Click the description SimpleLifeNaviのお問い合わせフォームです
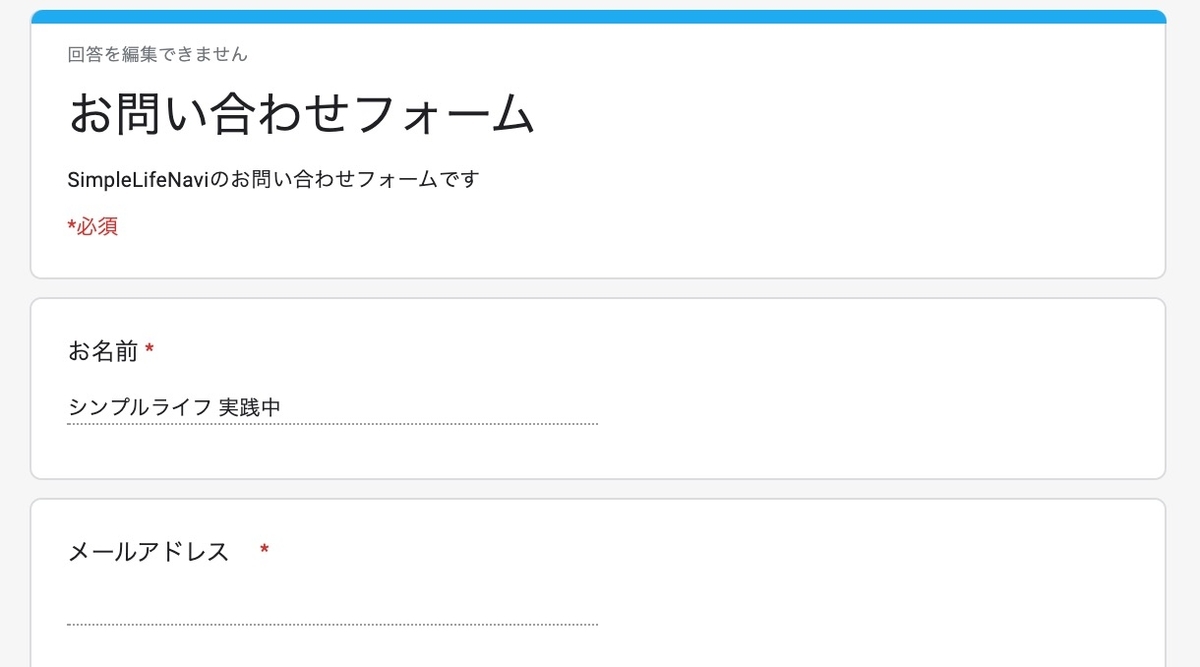The image size is (1200, 667). pos(272,179)
